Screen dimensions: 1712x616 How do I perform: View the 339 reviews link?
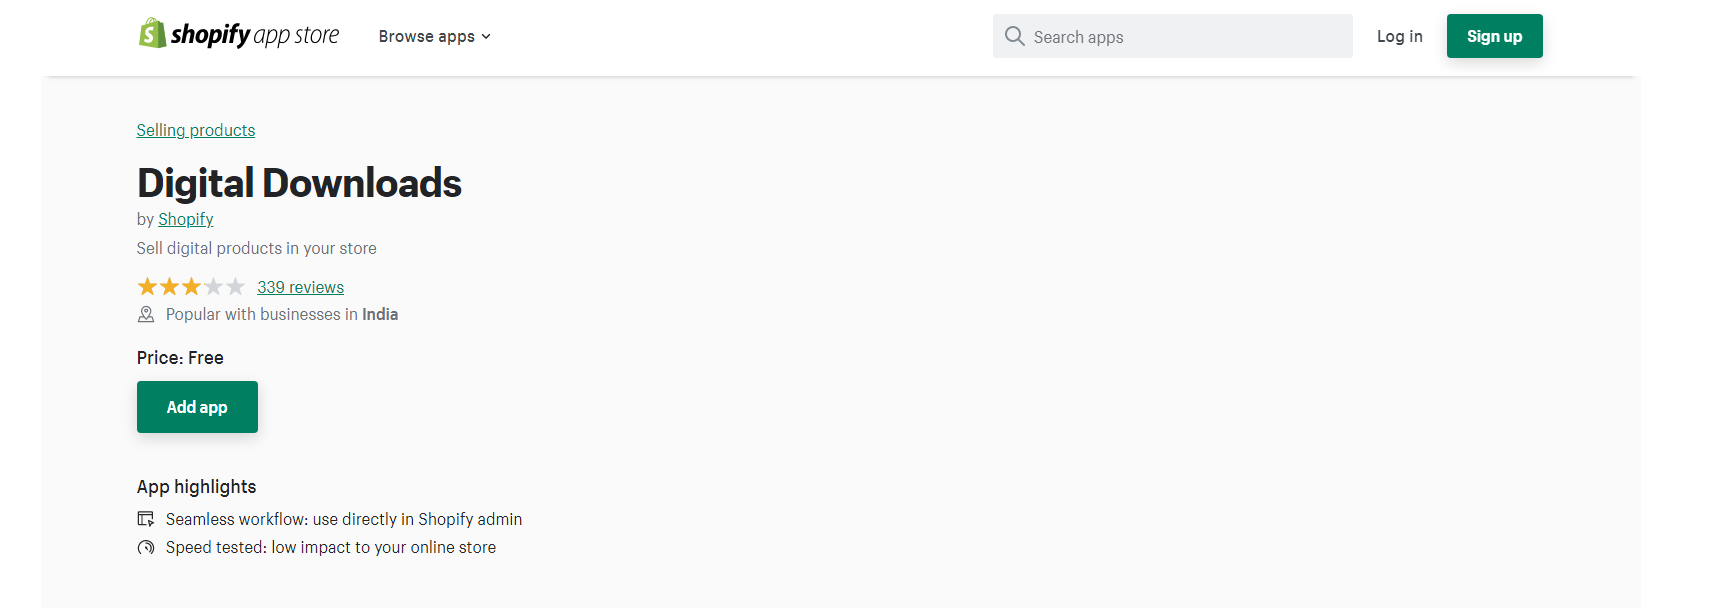300,287
